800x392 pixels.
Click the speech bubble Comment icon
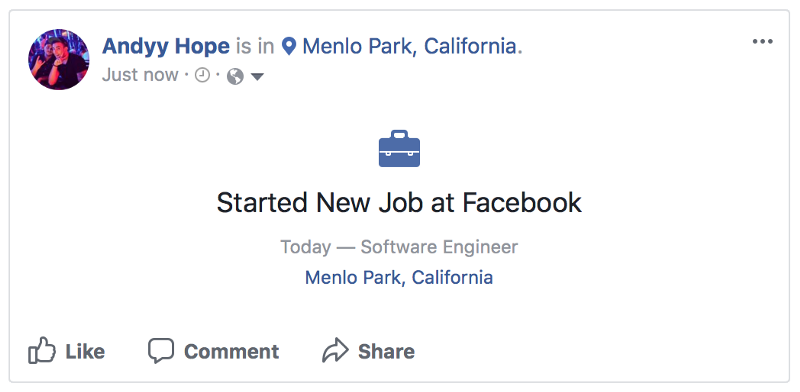coord(161,351)
